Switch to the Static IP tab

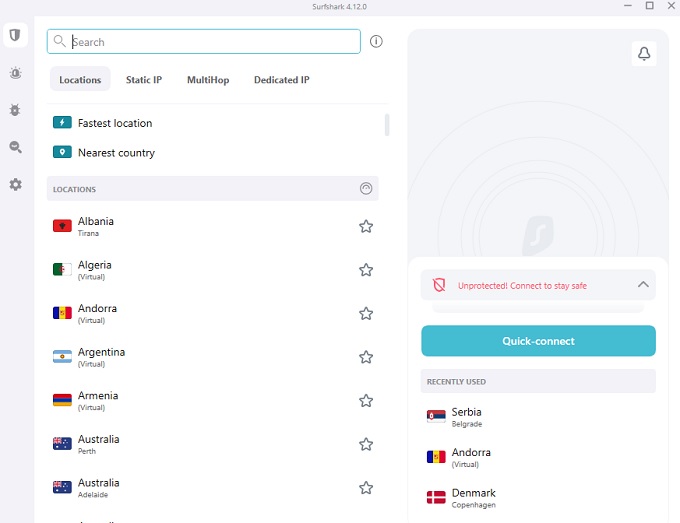(x=144, y=79)
